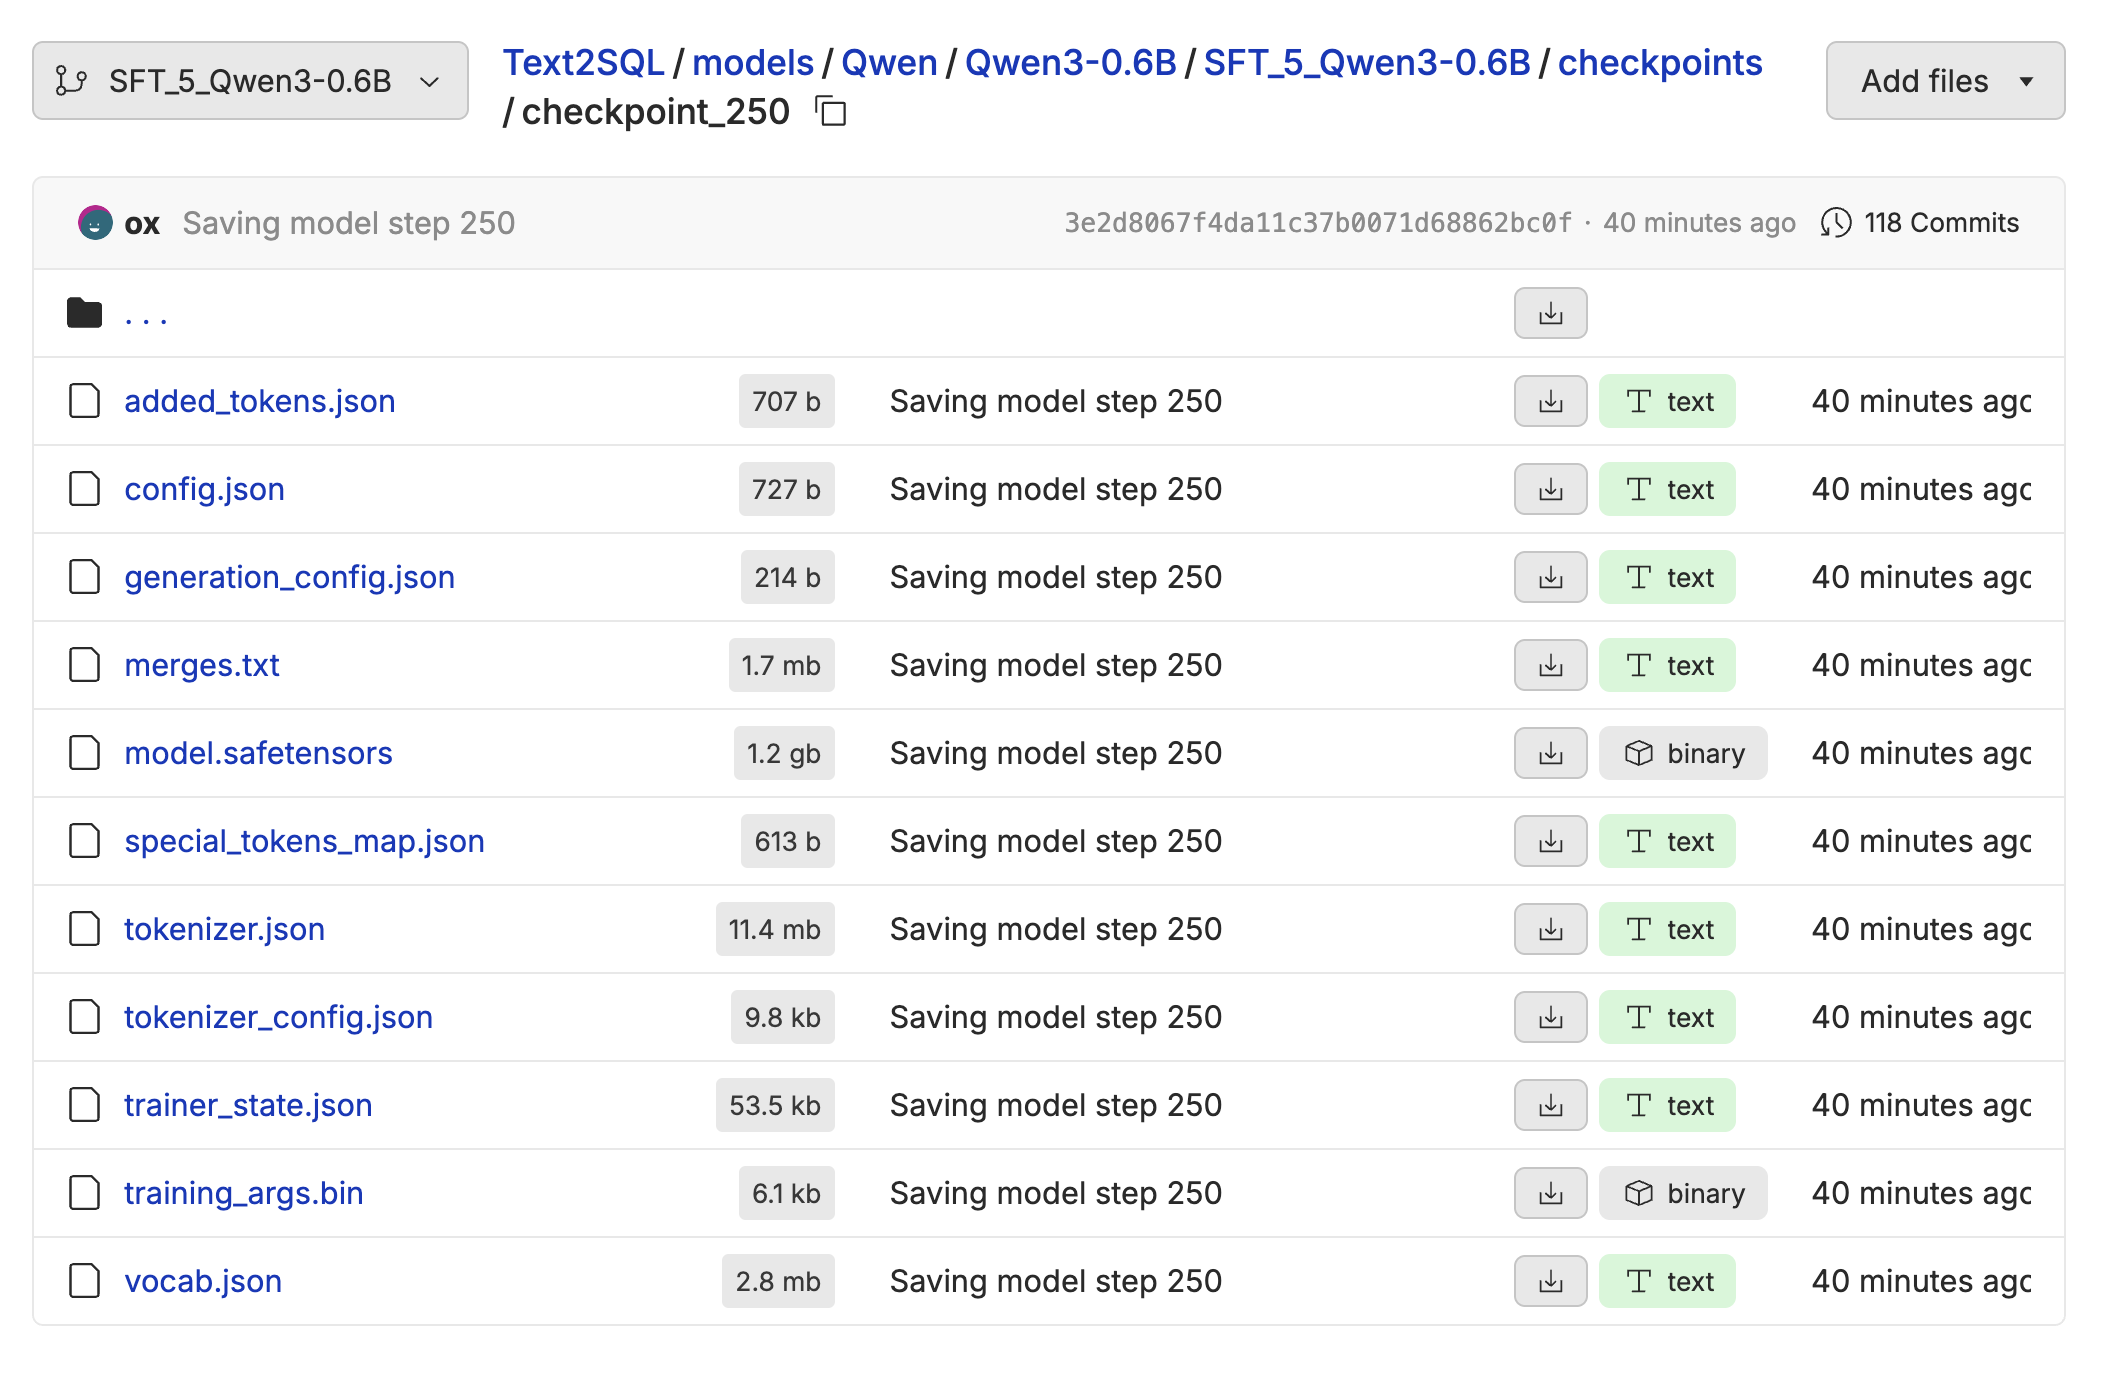Open the Qwen3-0.6B breadcrumb folder
The height and width of the screenshot is (1394, 2128).
click(1070, 63)
